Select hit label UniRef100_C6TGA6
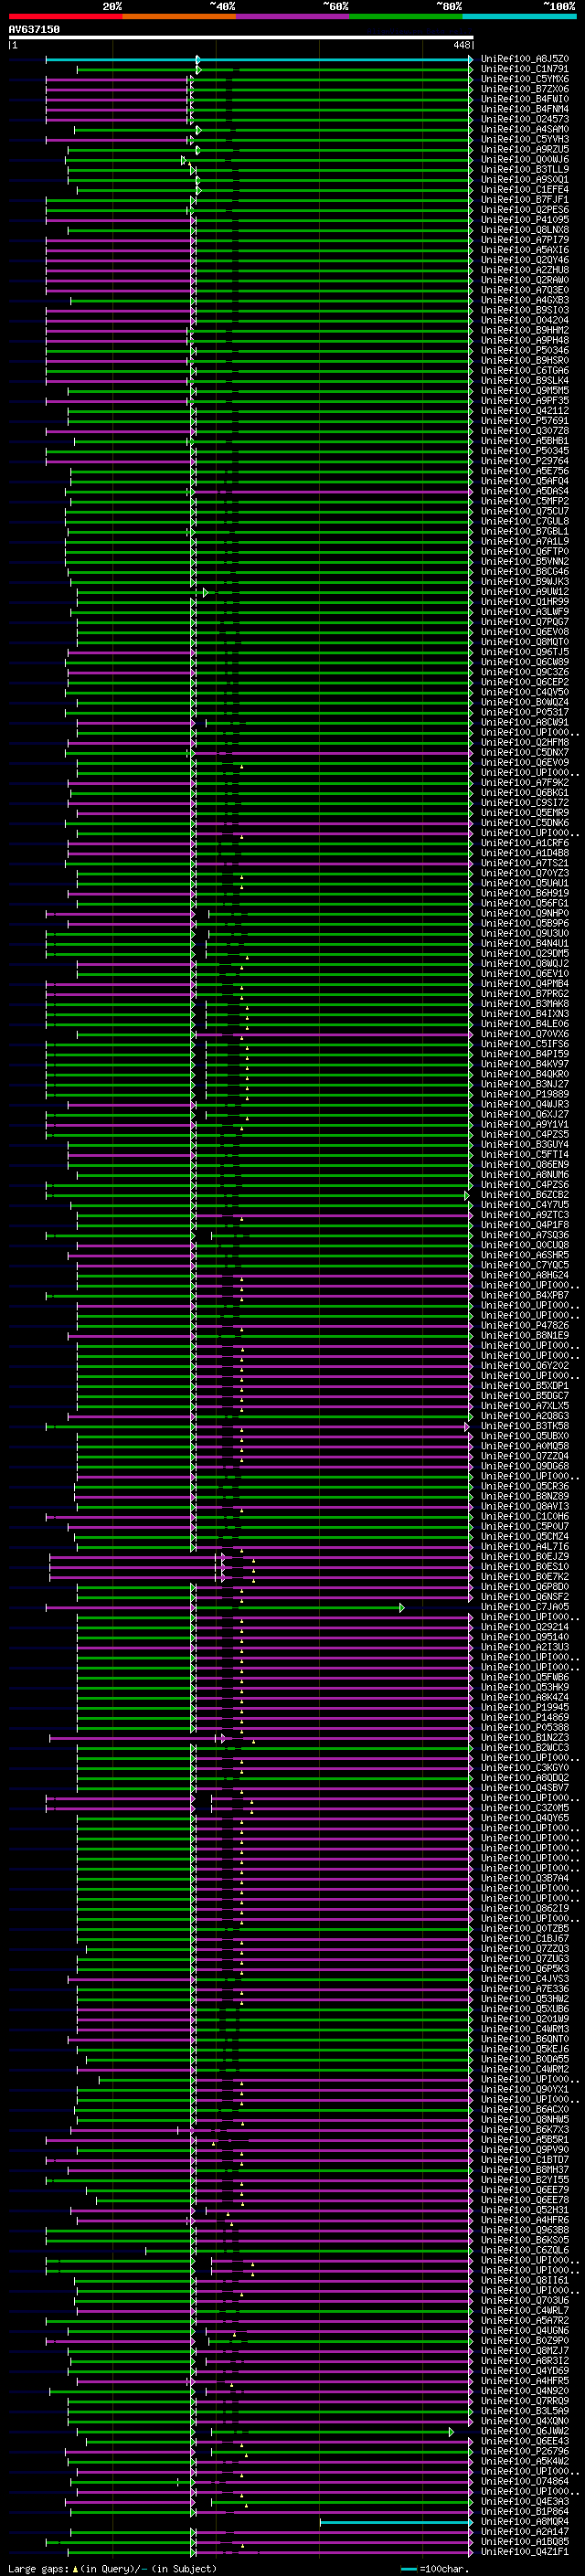Screen dimensions: 585x2576 click(x=525, y=370)
